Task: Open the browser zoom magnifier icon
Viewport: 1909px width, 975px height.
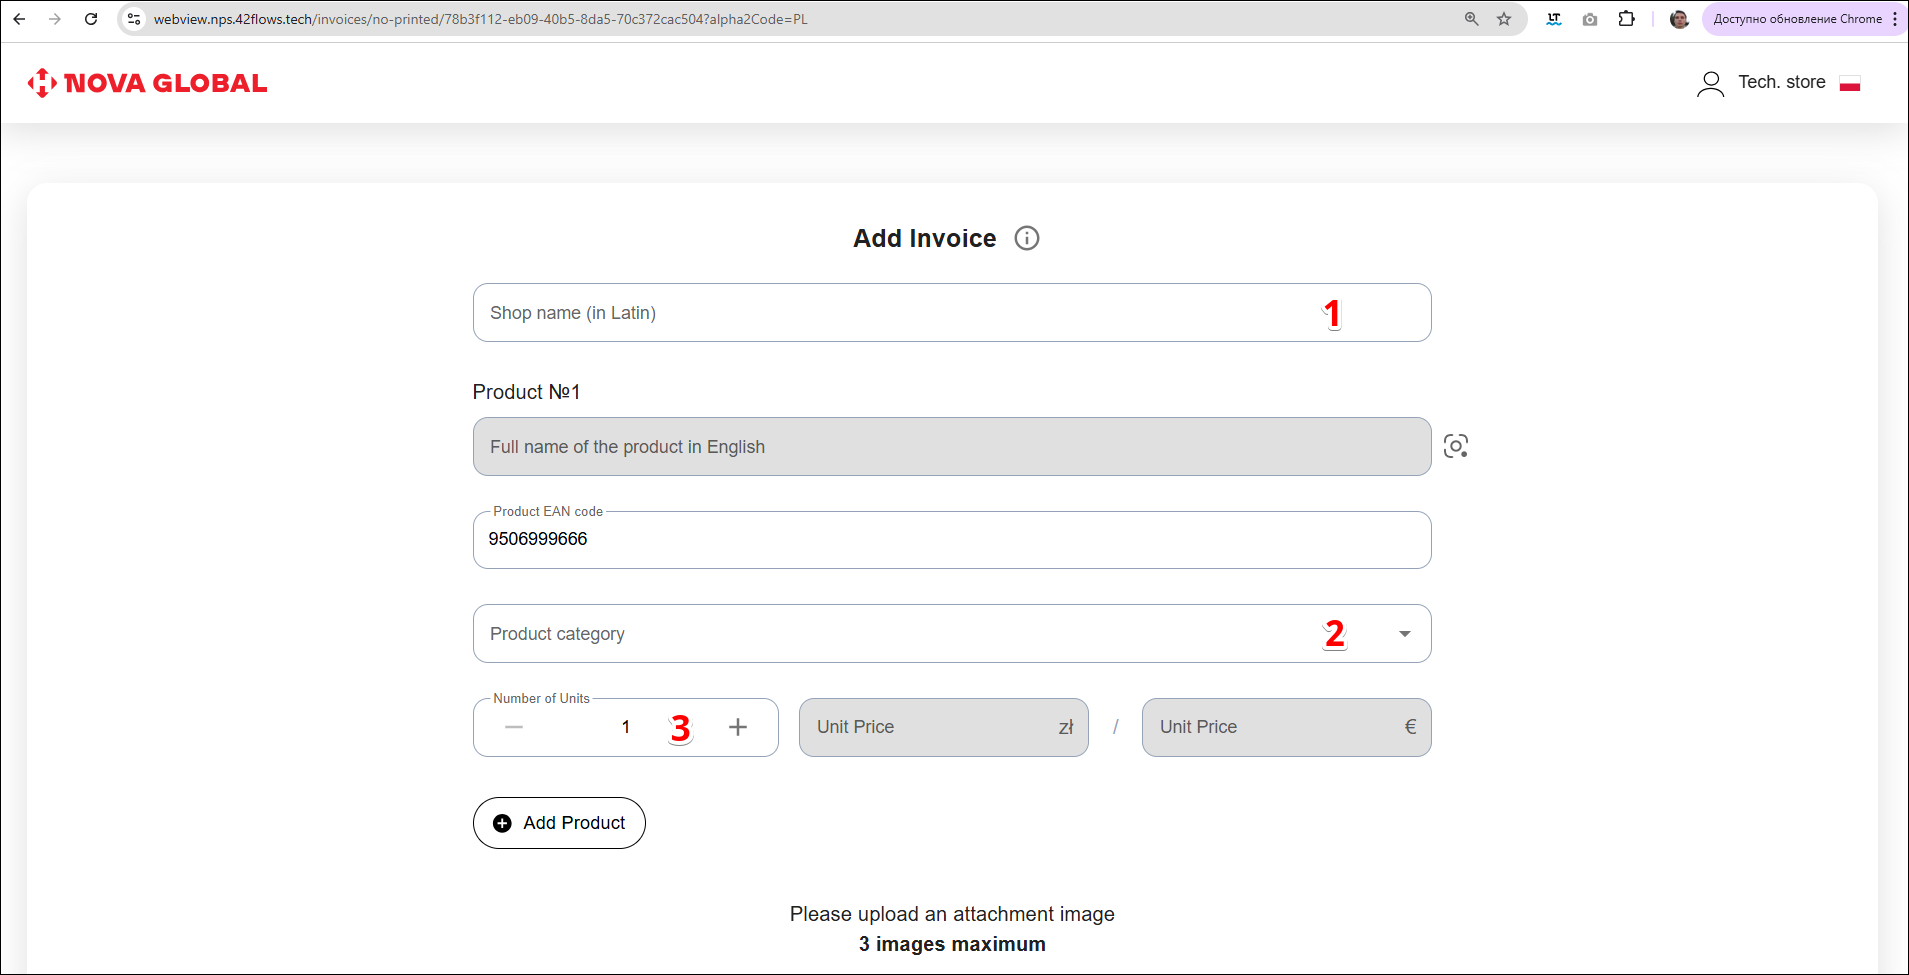Action: point(1471,19)
